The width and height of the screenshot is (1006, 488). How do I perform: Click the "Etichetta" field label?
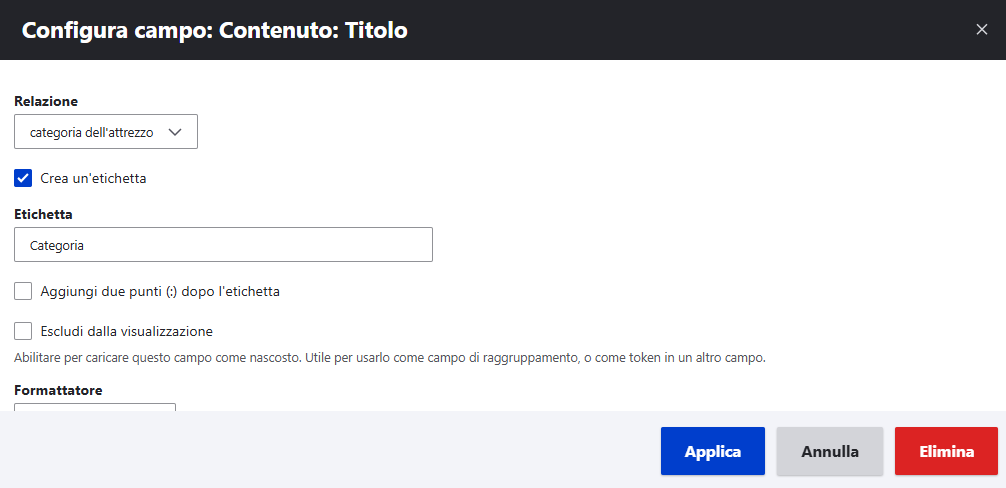(x=44, y=214)
